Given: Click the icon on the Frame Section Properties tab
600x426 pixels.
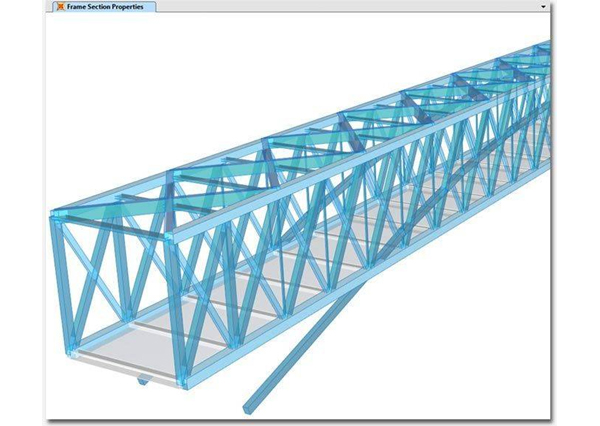Looking at the screenshot, I should click(x=60, y=7).
